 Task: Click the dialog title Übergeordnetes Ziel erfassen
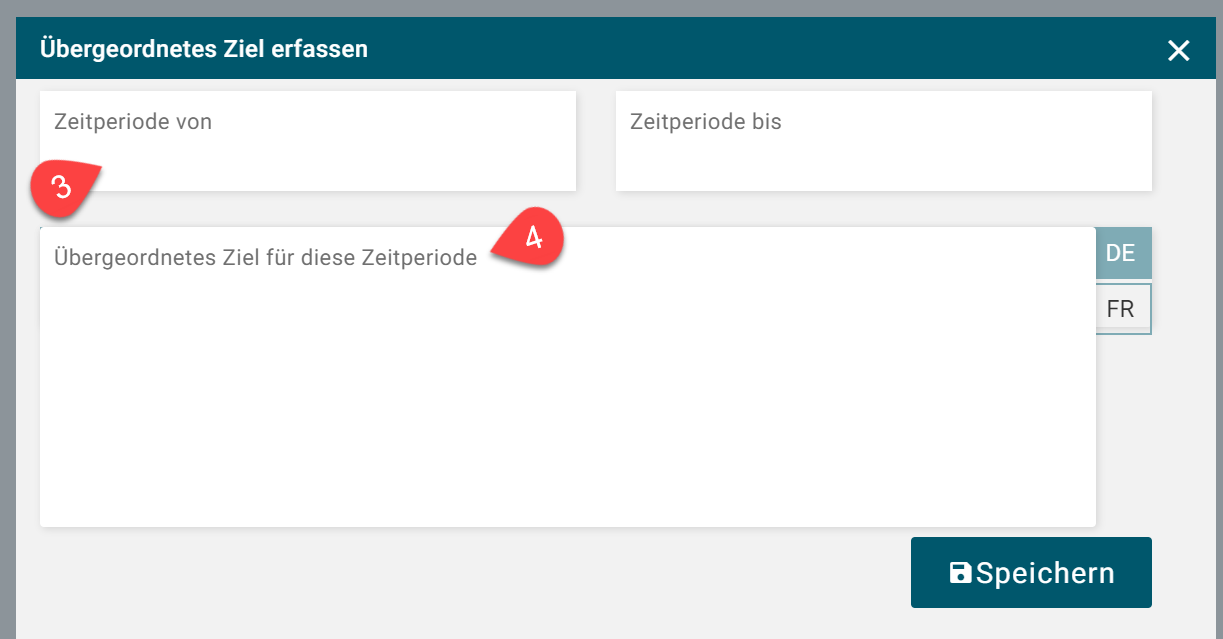203,48
